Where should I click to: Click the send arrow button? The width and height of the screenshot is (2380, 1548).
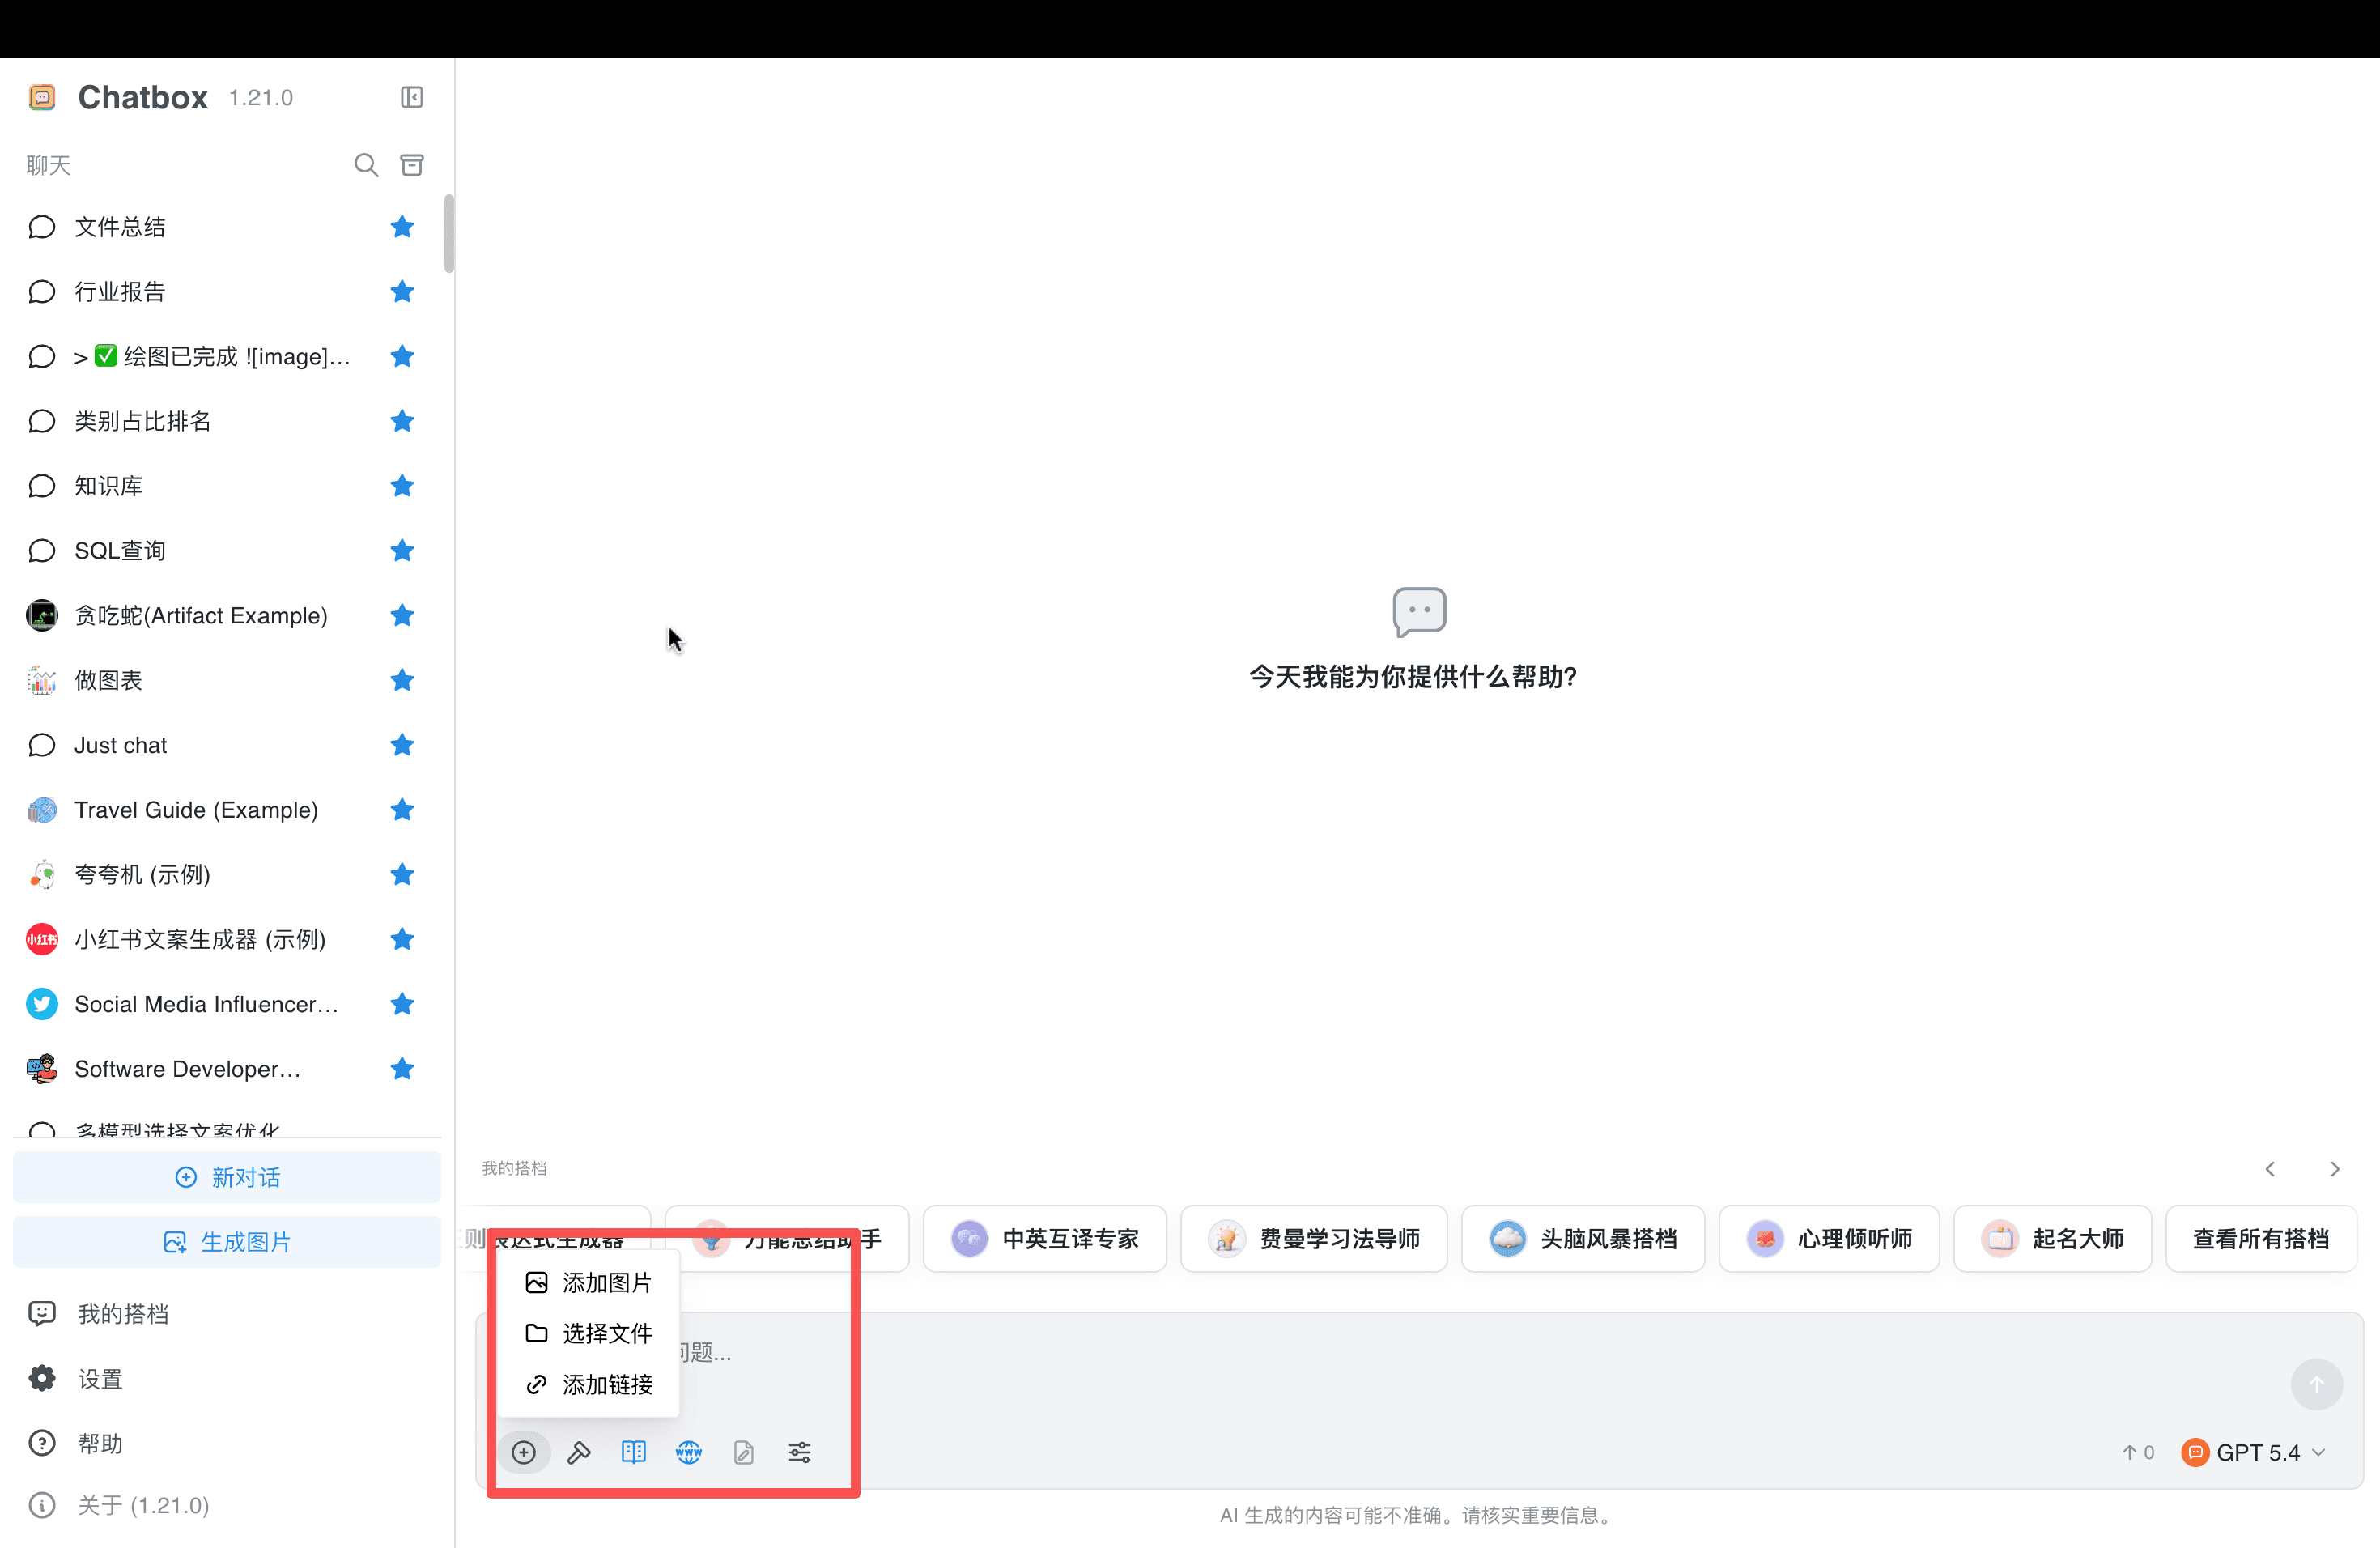pyautogui.click(x=2317, y=1384)
